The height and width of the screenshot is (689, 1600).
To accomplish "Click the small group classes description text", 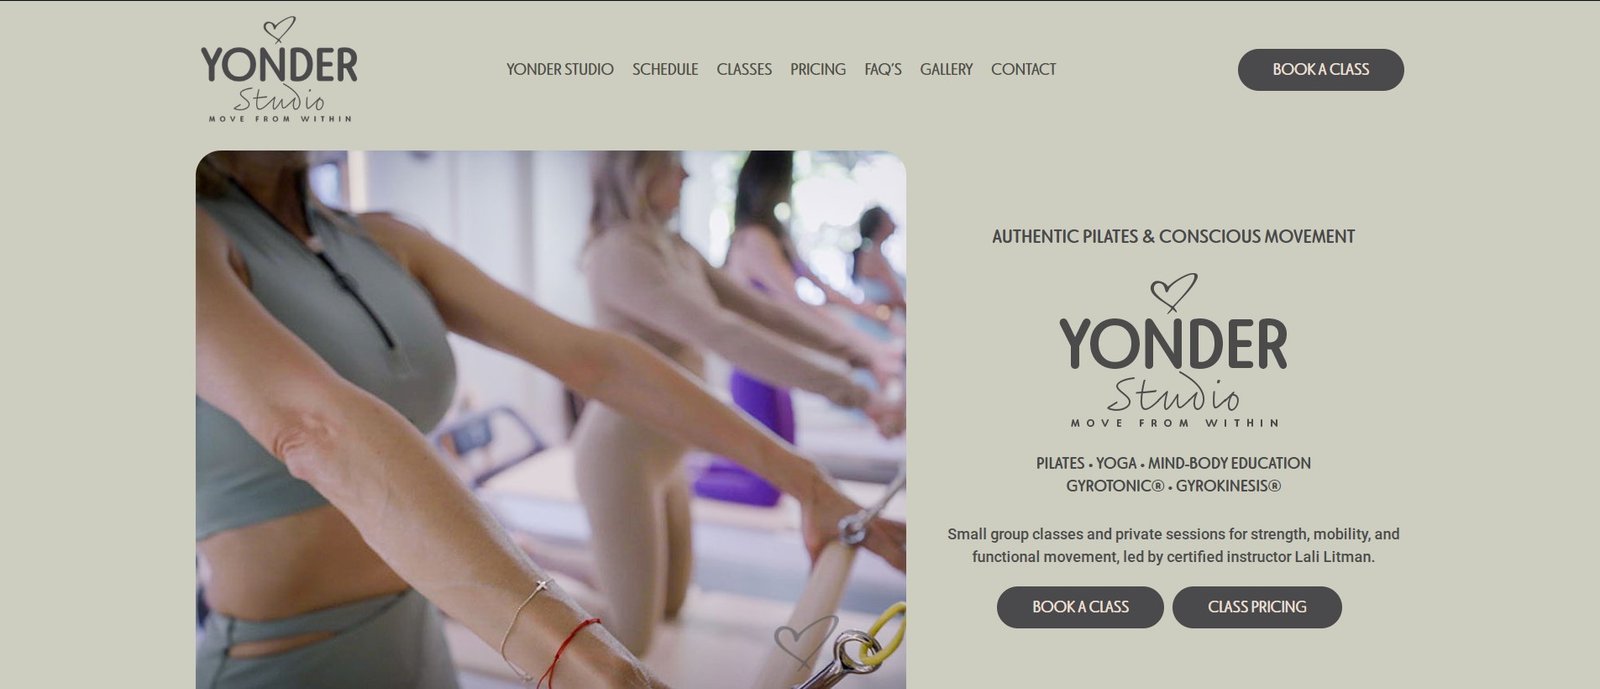I will coord(1173,545).
